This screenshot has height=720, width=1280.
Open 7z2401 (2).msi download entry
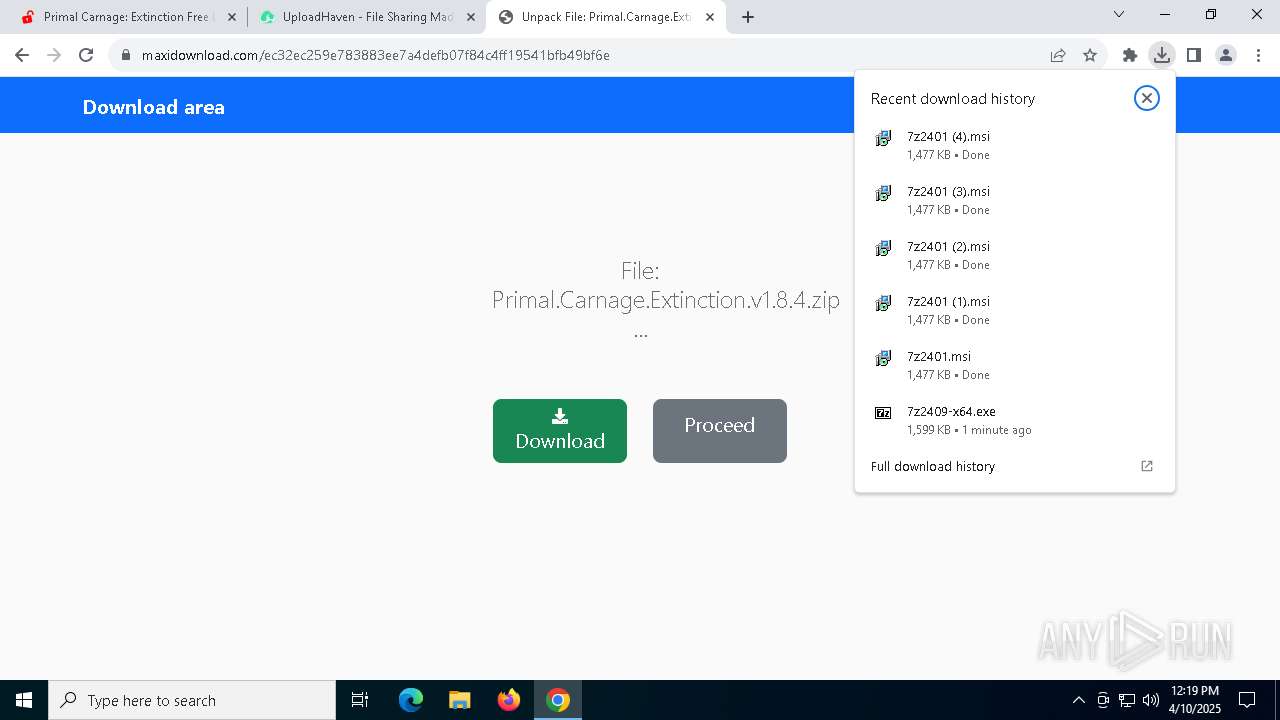point(1015,256)
